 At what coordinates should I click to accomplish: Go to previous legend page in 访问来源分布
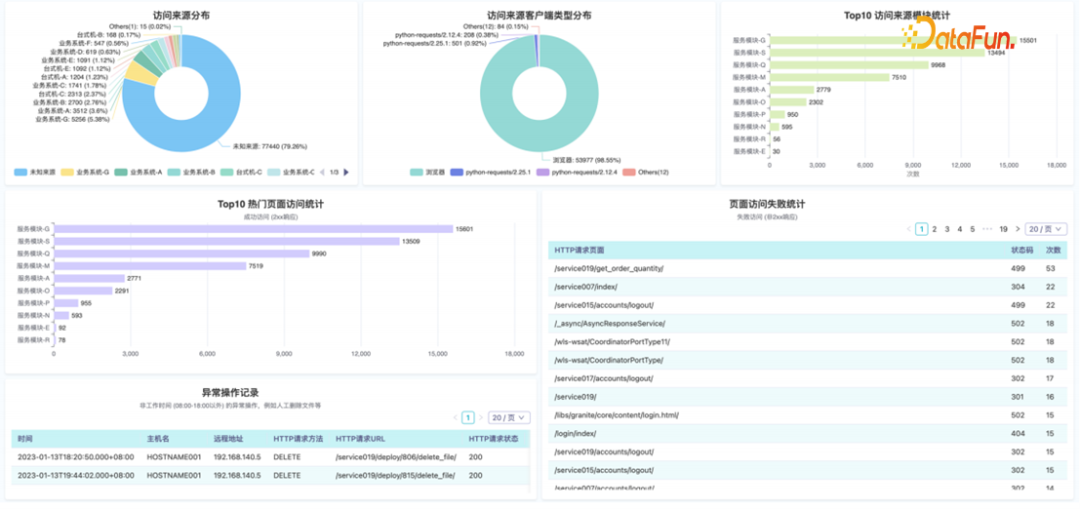(322, 172)
